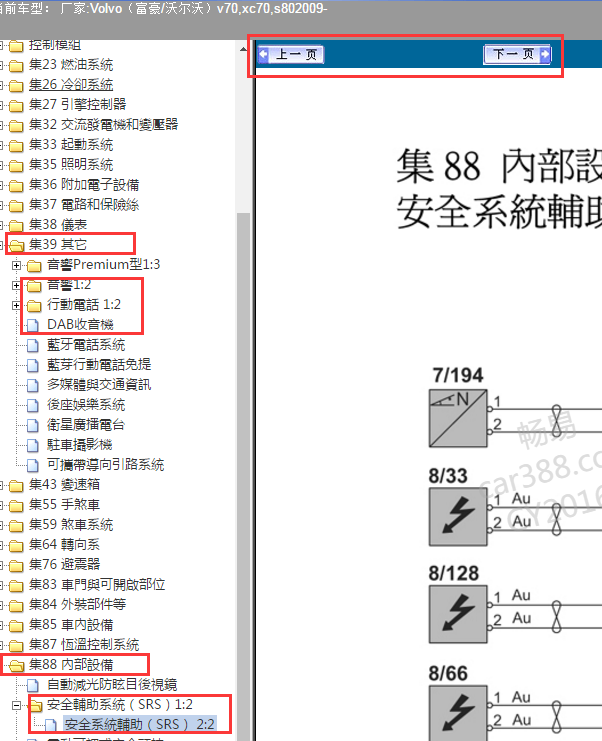
Task: Go to previous page with 上一页 button
Action: click(x=291, y=54)
